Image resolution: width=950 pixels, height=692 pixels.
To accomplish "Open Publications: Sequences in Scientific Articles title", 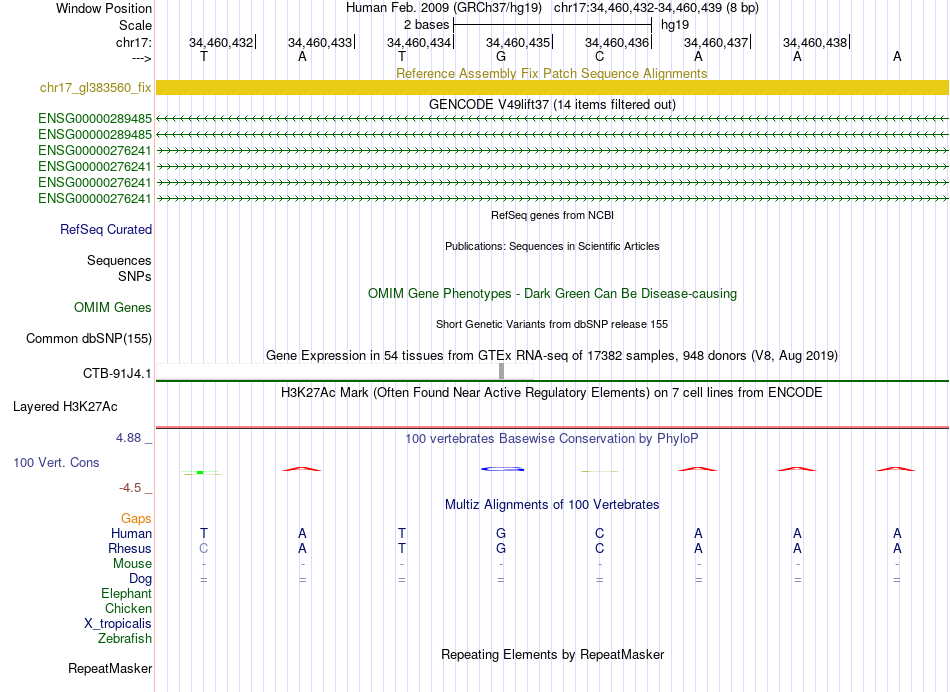I will (552, 246).
